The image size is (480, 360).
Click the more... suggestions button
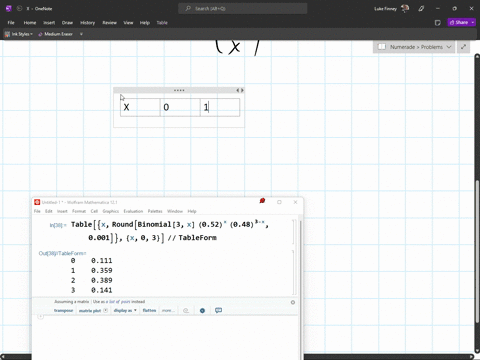pos(168,311)
